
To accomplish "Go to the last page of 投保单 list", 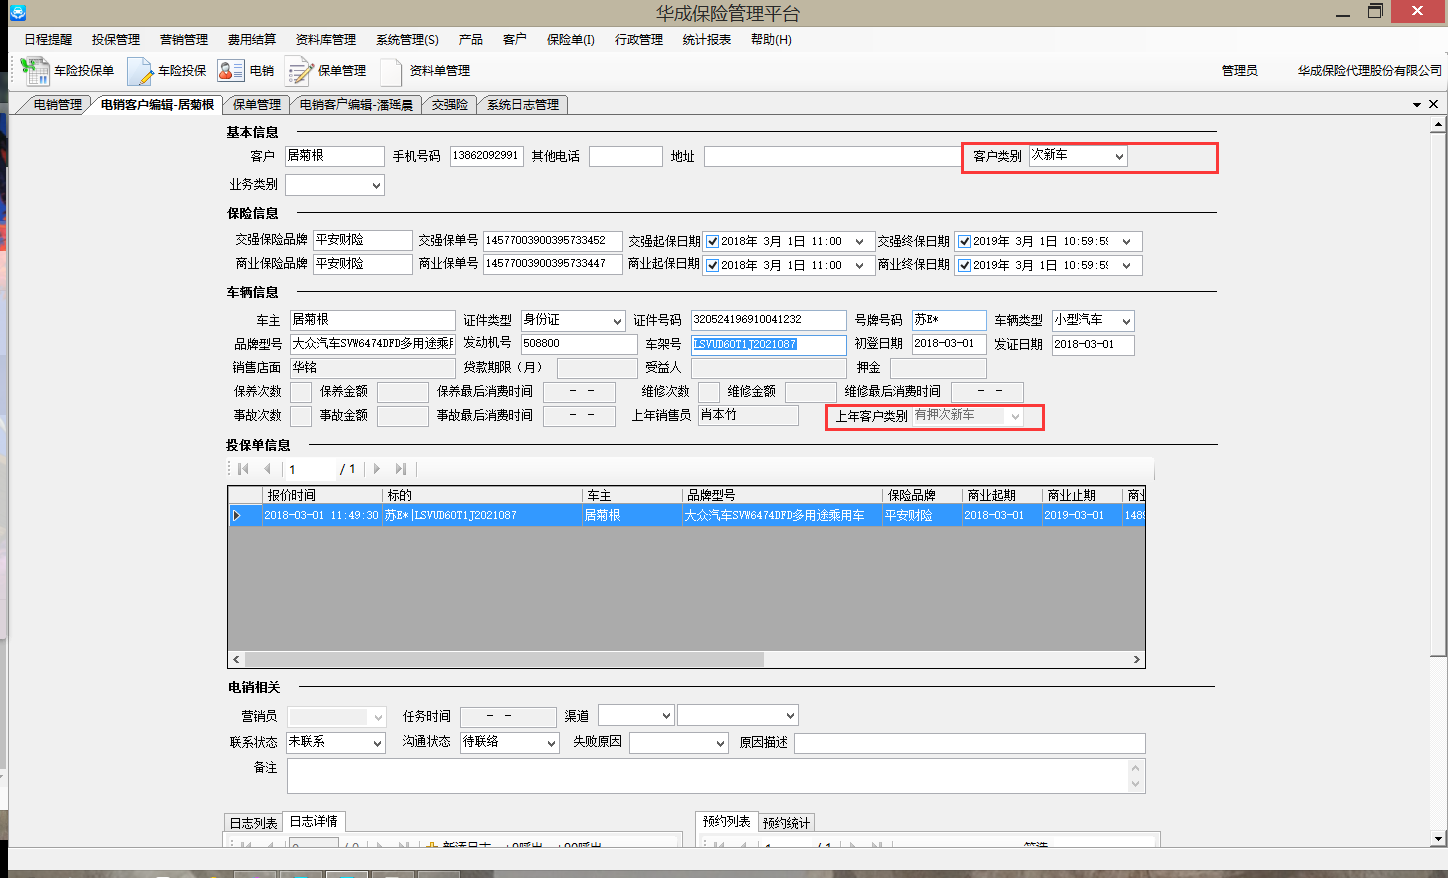I will (401, 469).
